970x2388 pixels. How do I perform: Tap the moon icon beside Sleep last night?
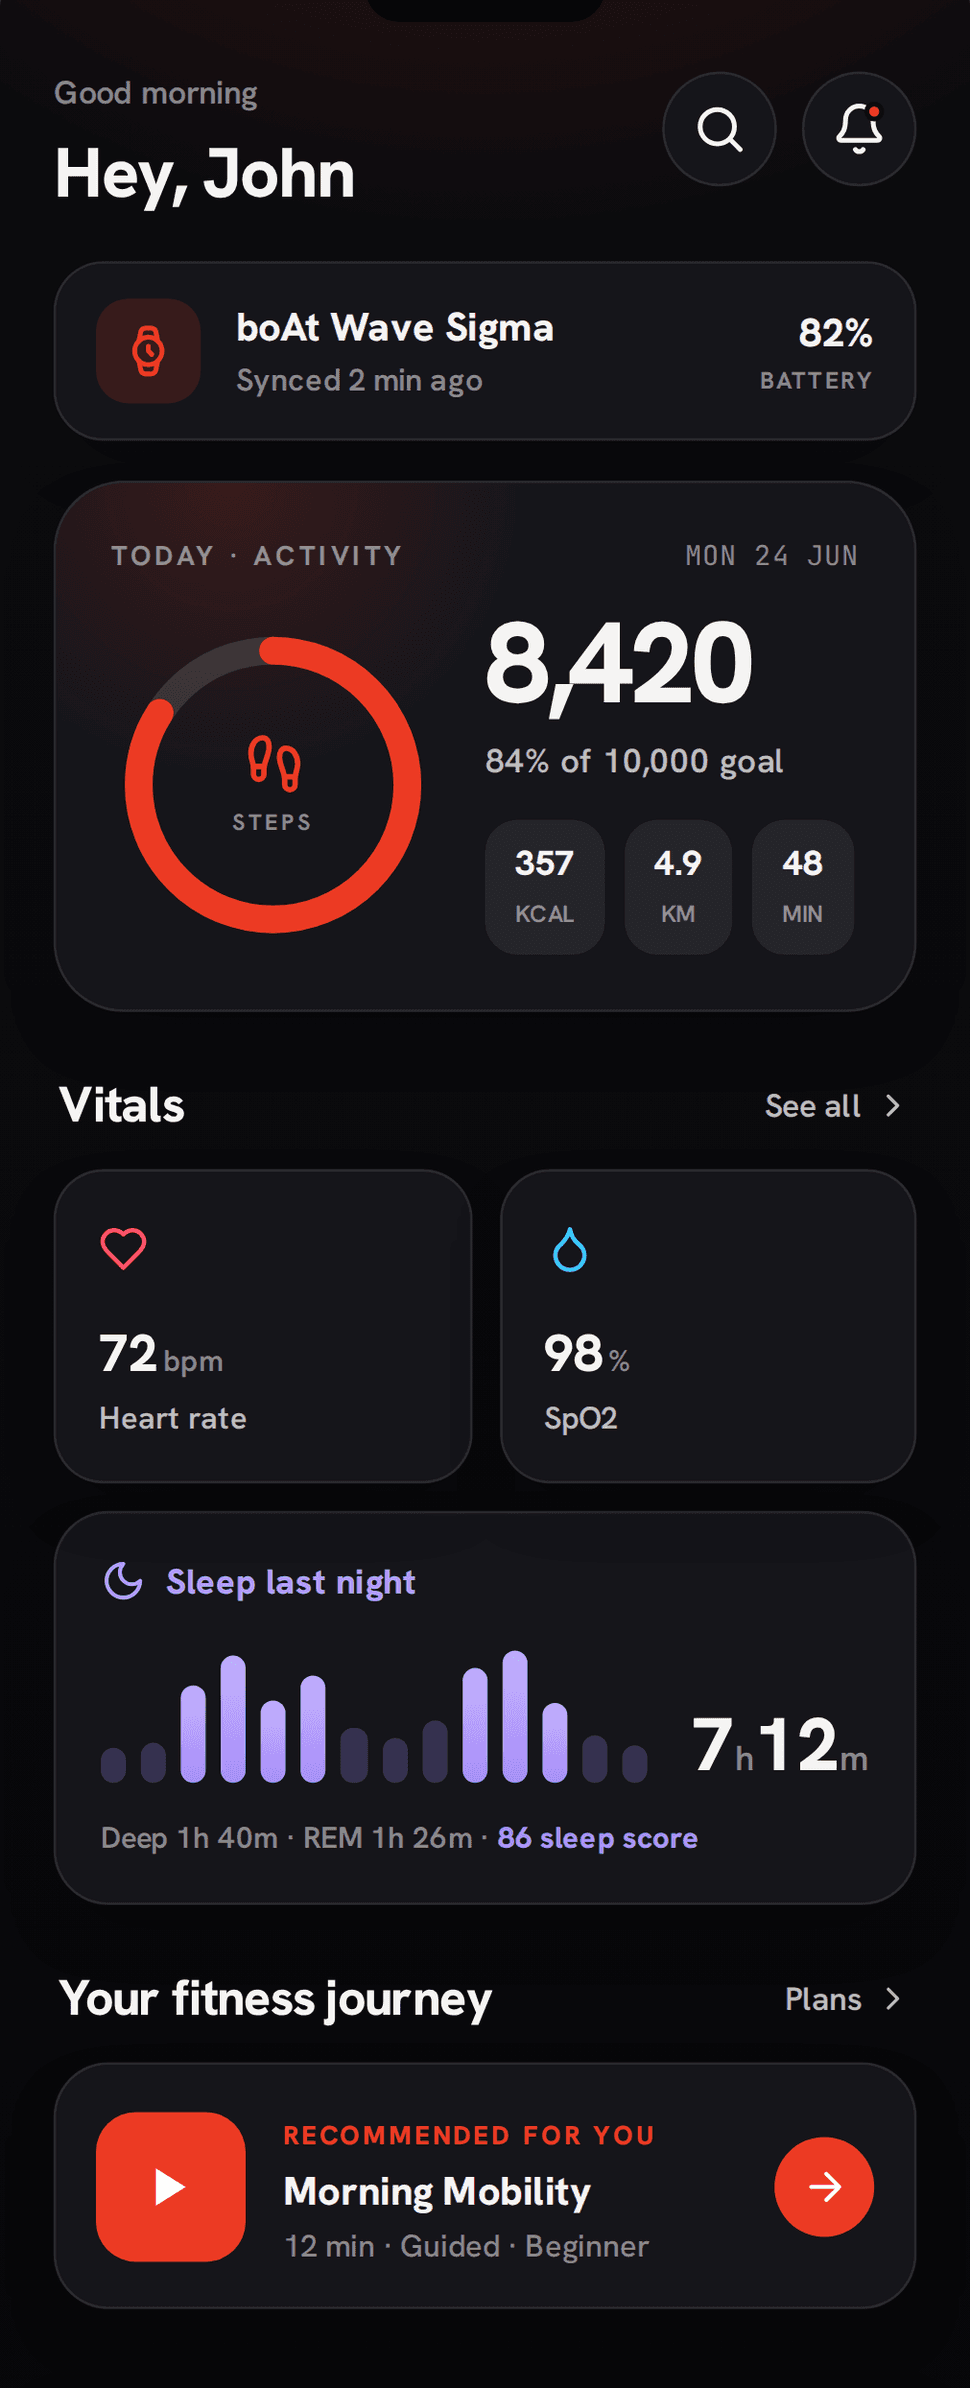123,1581
